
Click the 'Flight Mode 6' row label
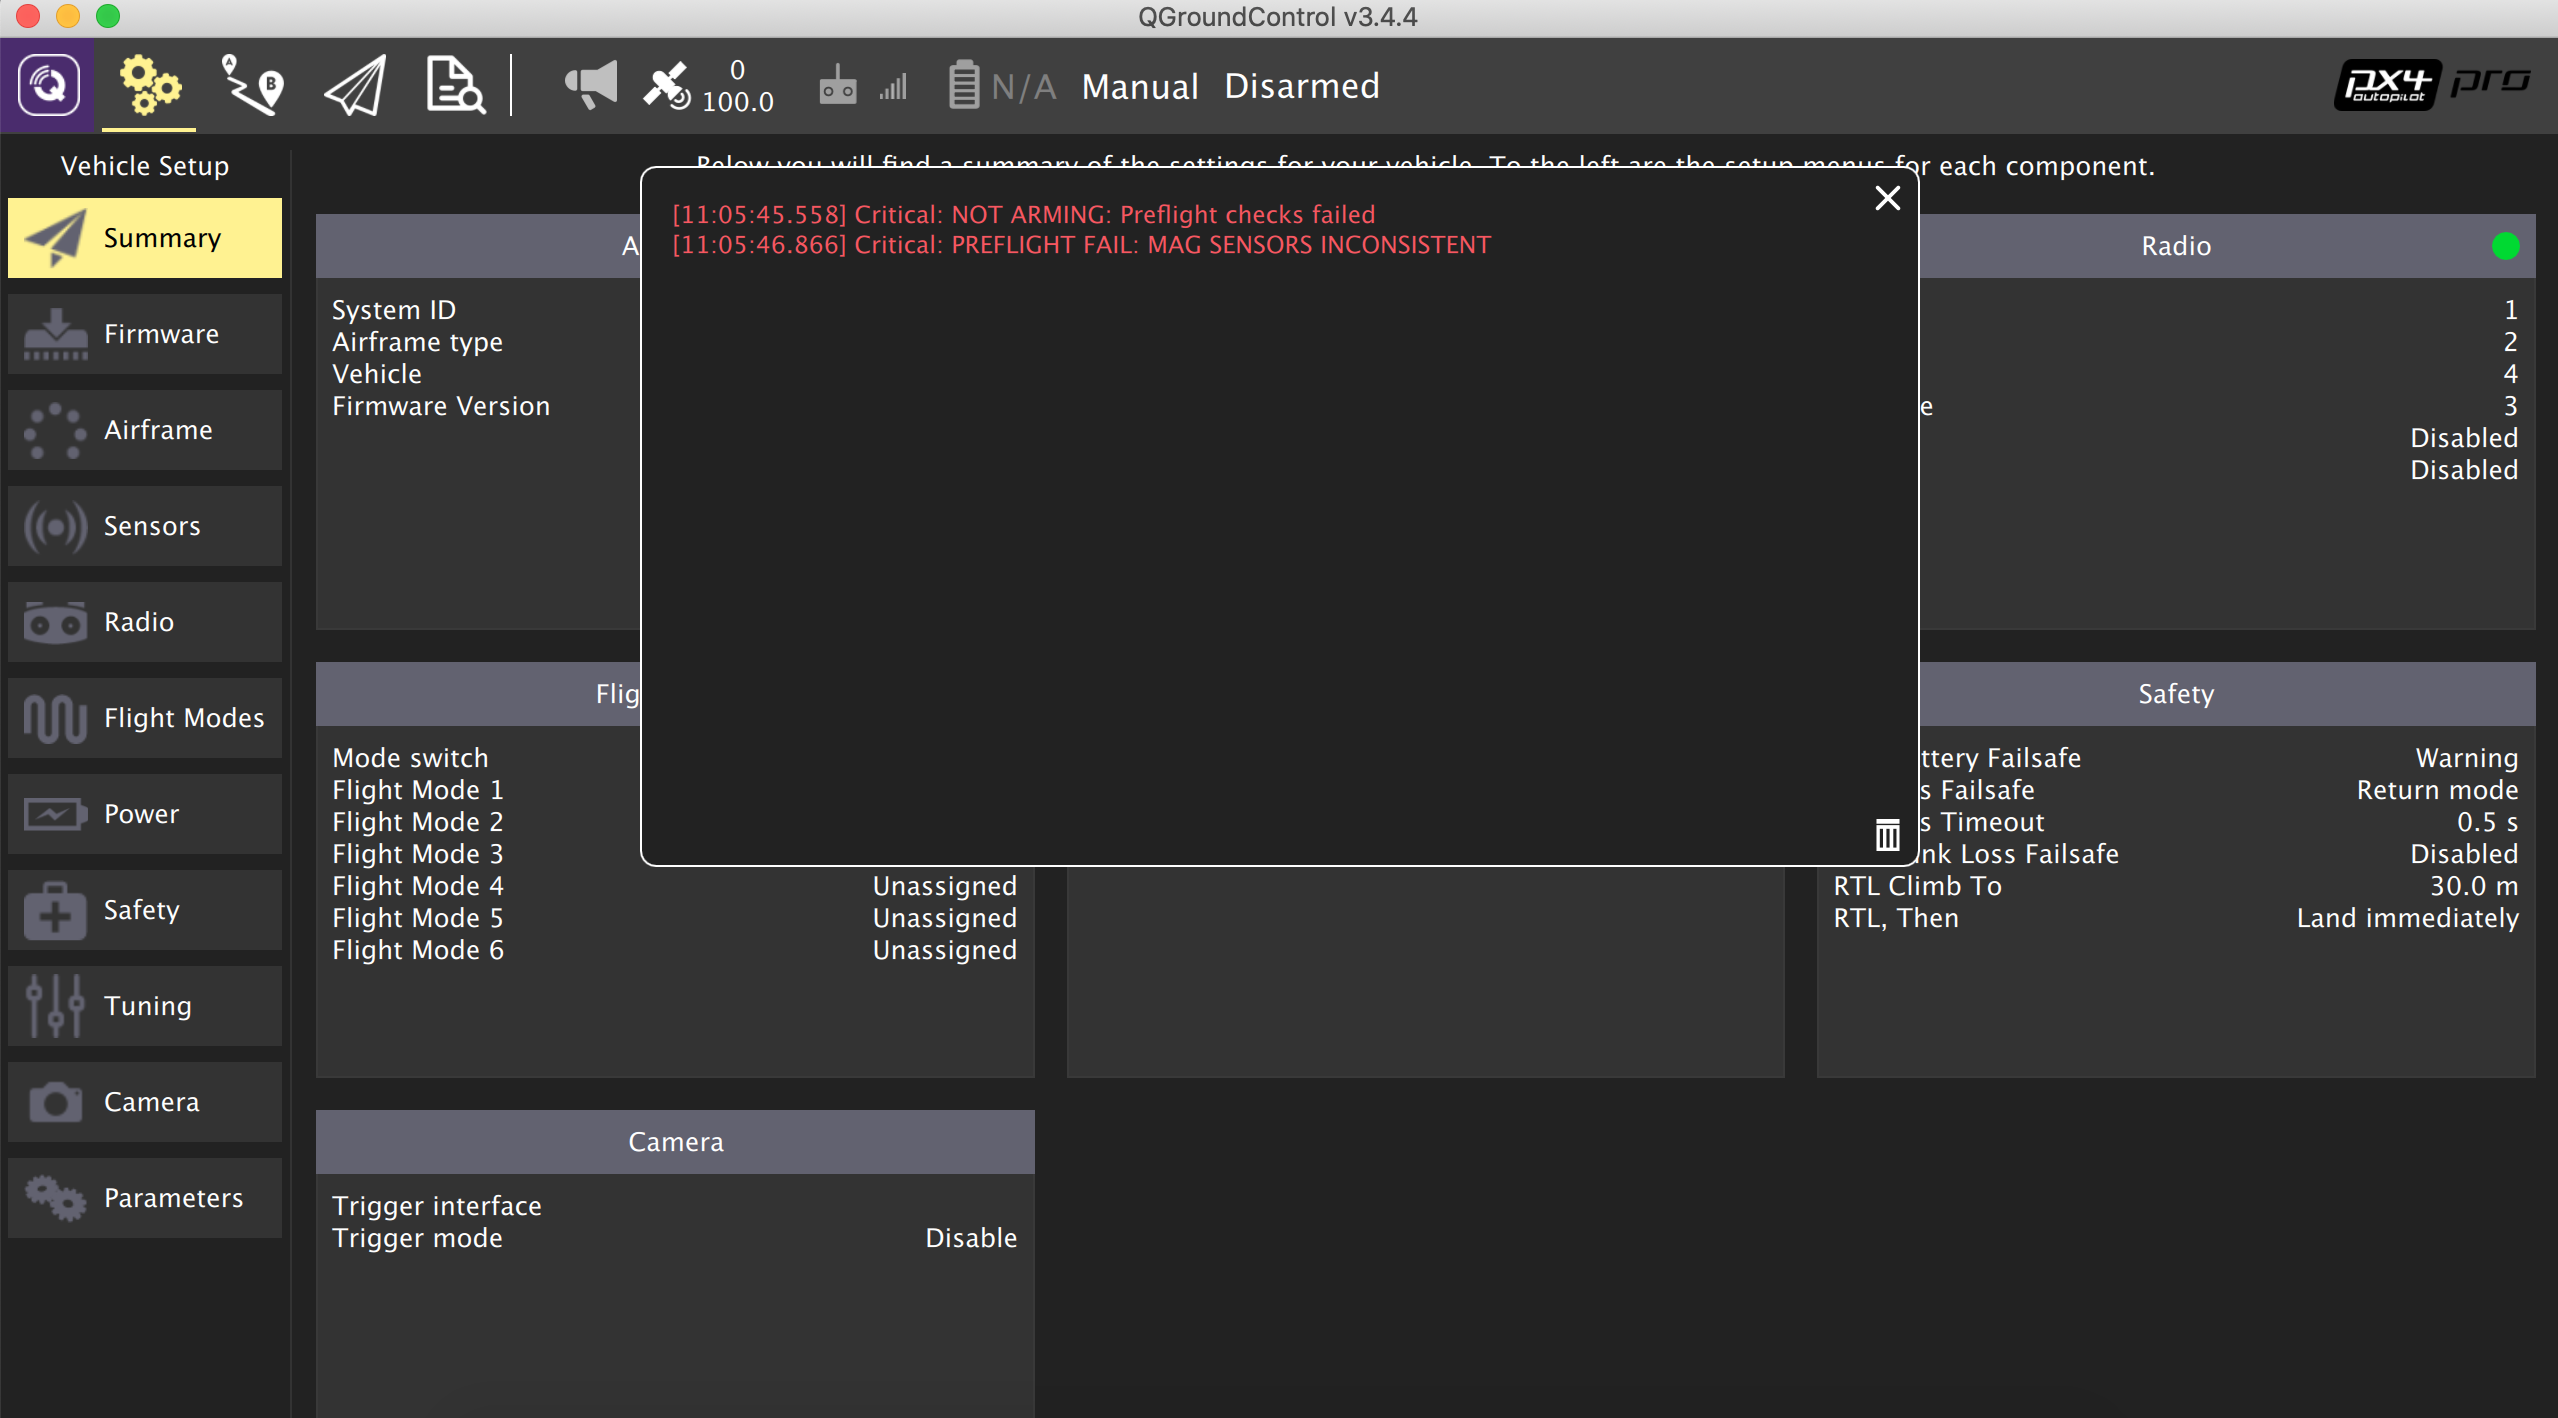coord(418,950)
